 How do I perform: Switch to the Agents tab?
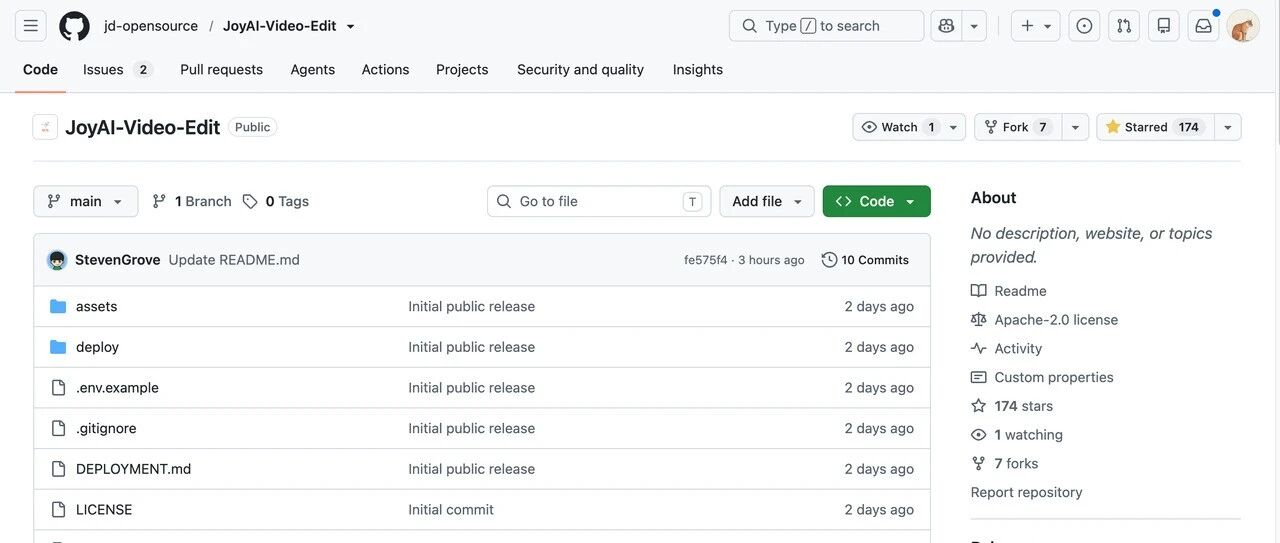point(312,70)
